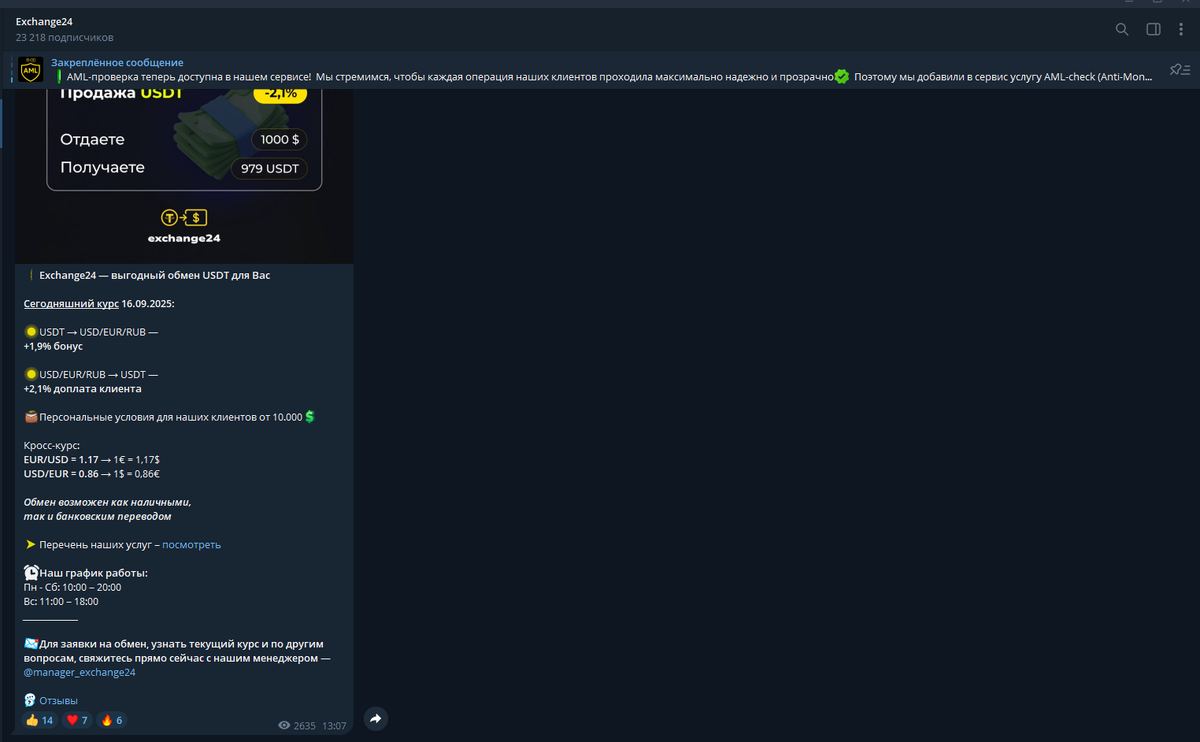Screen dimensions: 1200x742
Task: Click the share arrow button beside the post
Action: (x=375, y=718)
